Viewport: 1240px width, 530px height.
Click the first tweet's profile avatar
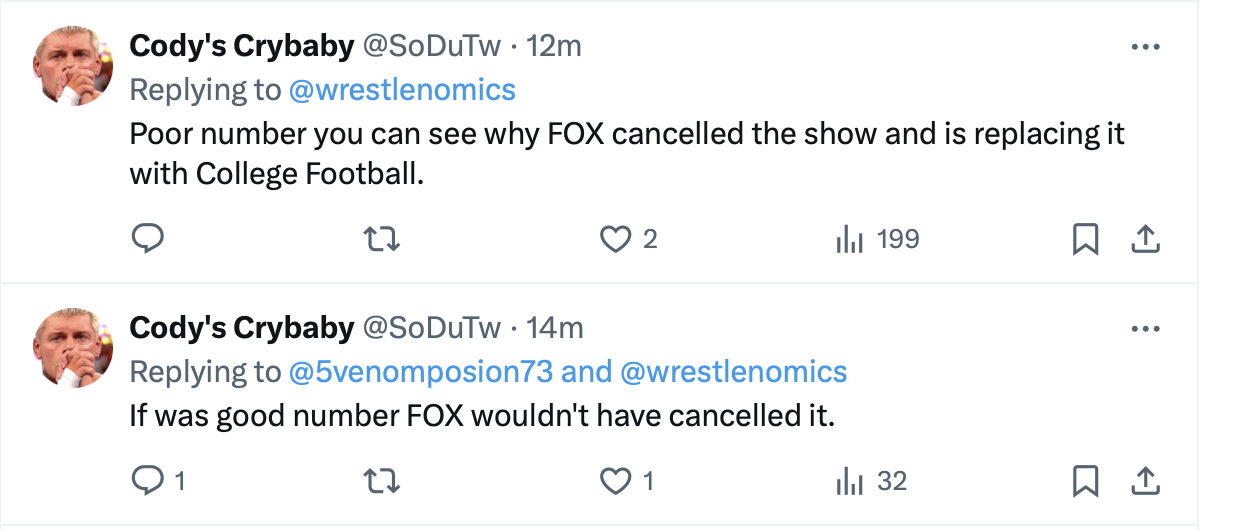[74, 65]
